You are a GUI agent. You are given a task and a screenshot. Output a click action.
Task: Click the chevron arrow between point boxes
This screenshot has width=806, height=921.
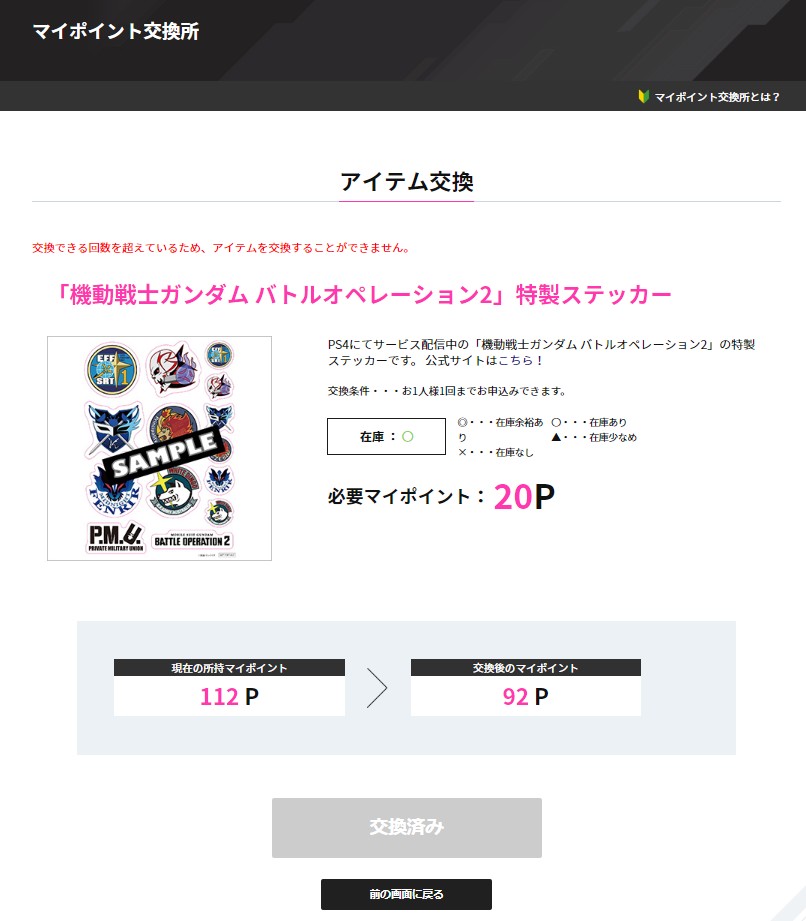click(x=377, y=687)
